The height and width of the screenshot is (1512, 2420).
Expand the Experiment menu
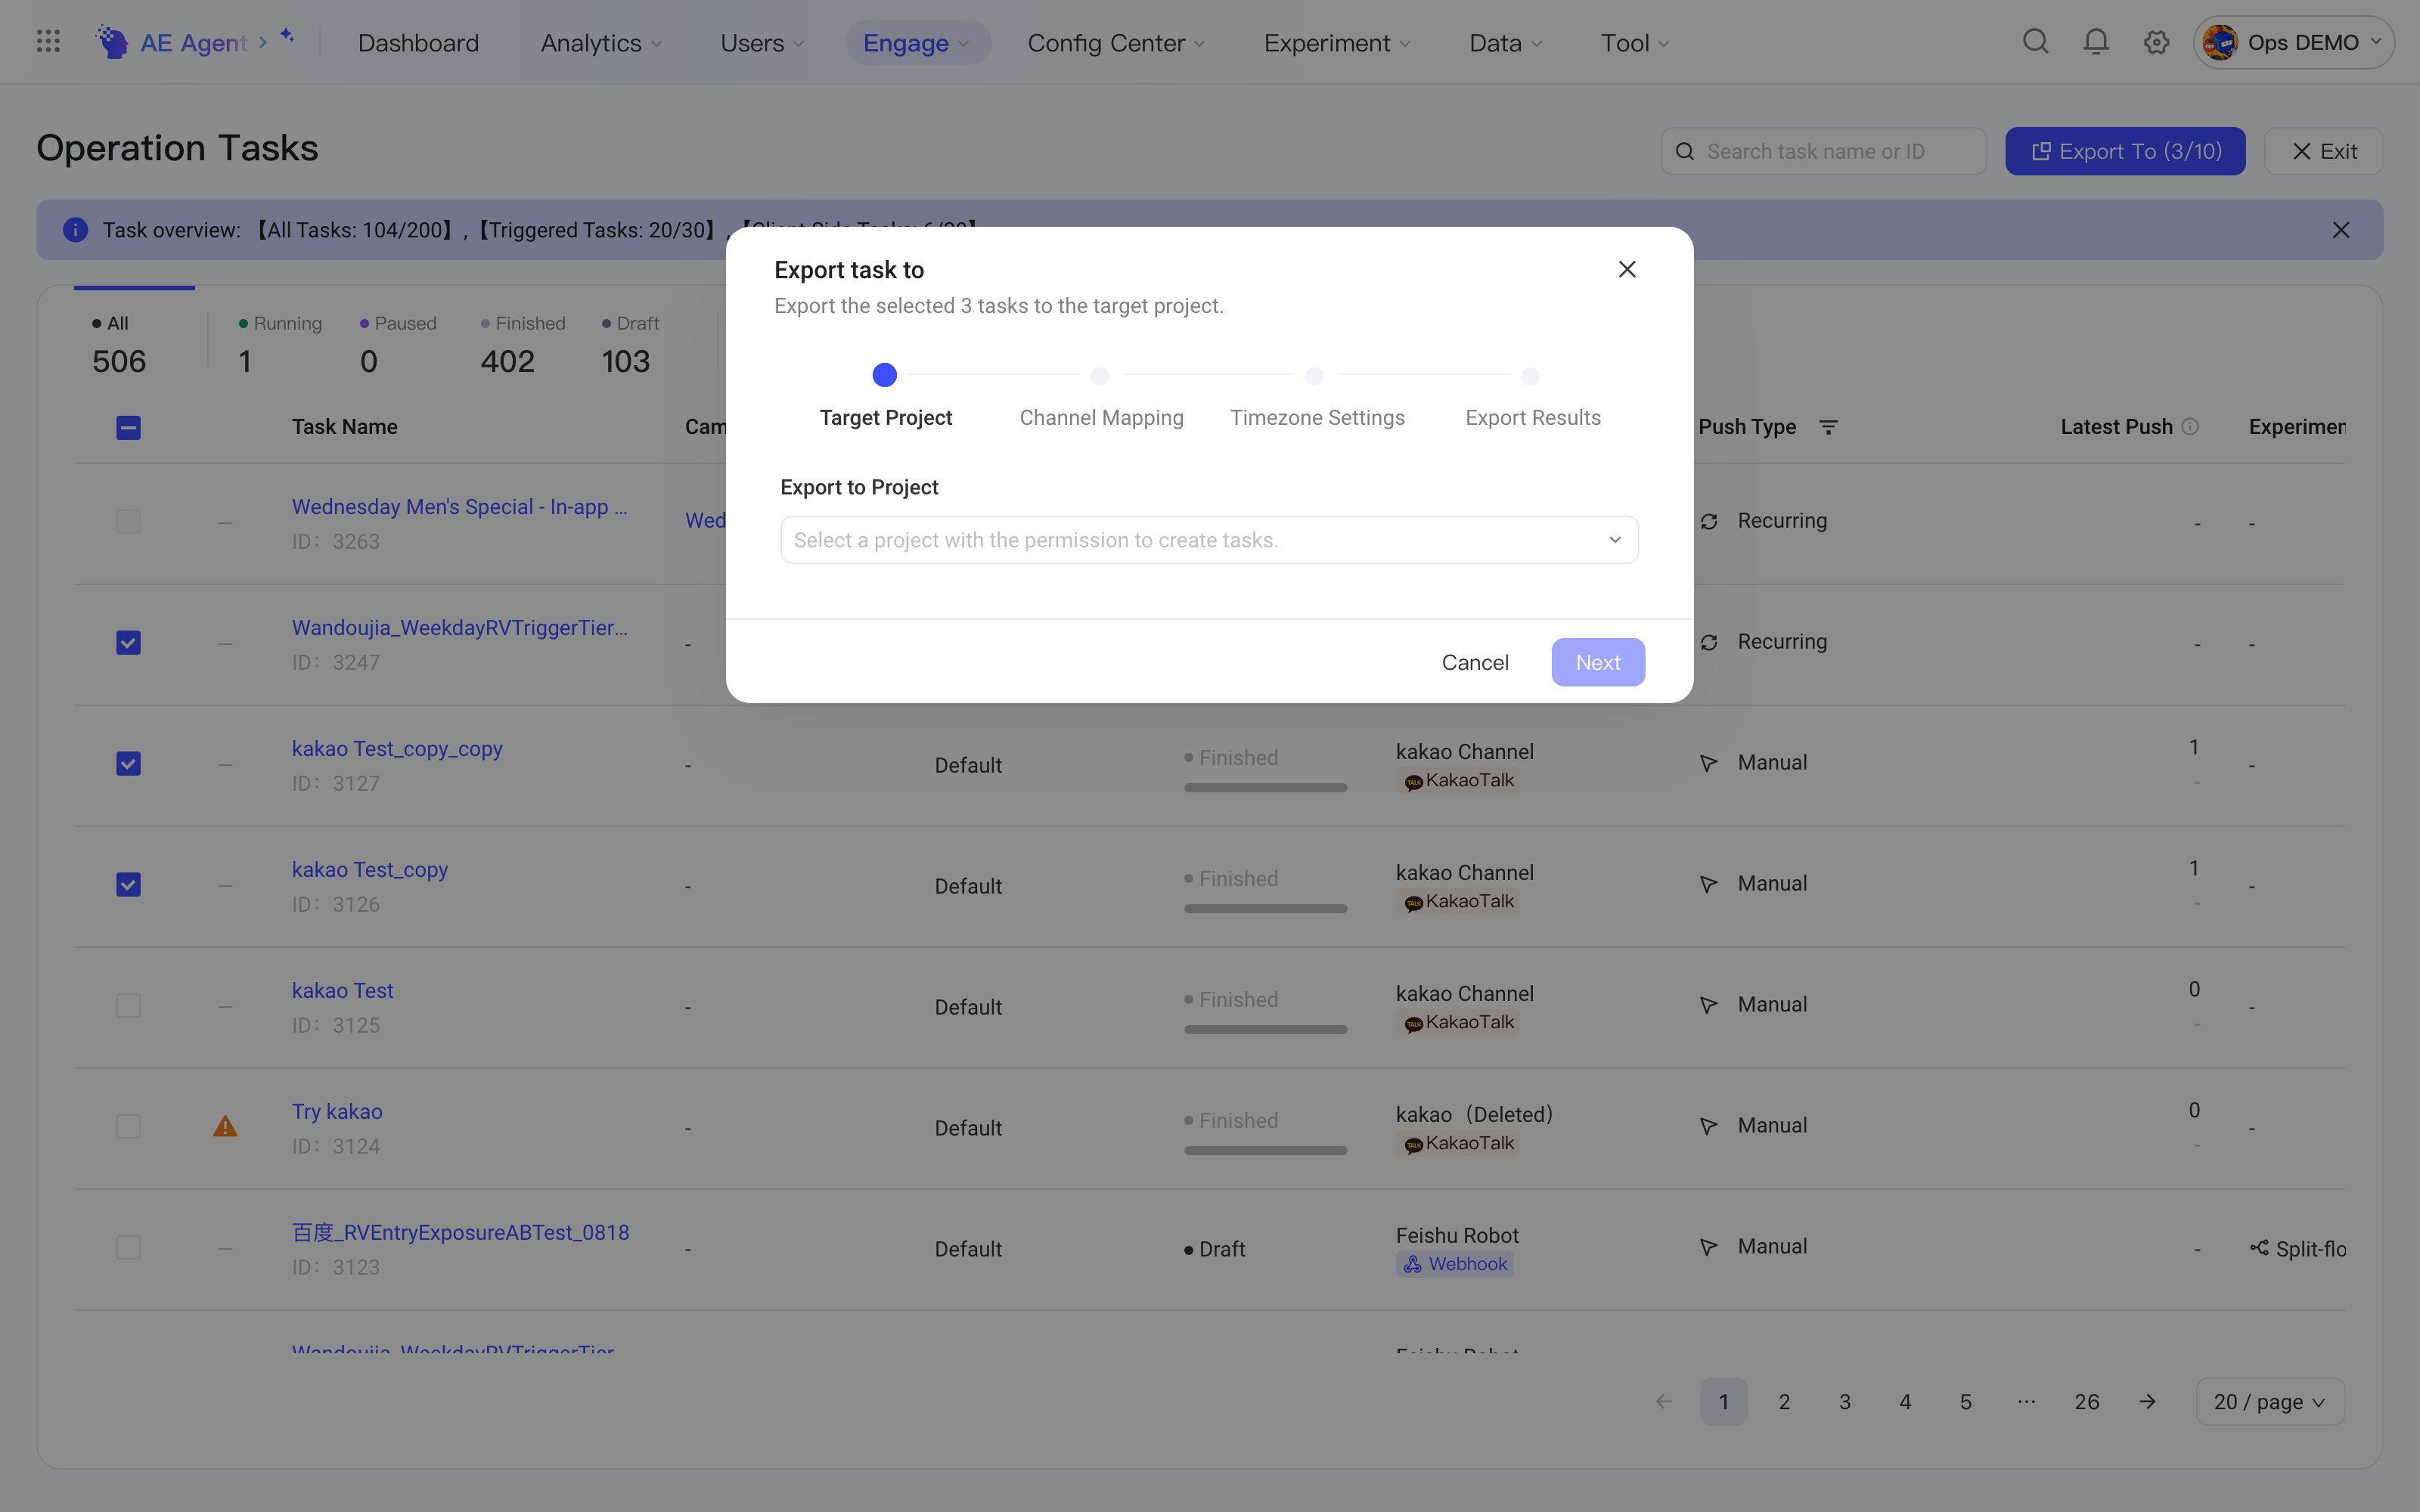[x=1337, y=43]
